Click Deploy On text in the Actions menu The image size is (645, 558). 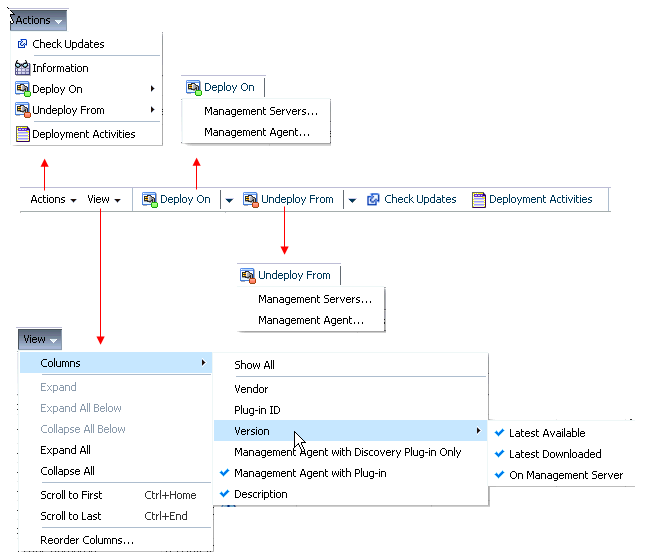(57, 89)
